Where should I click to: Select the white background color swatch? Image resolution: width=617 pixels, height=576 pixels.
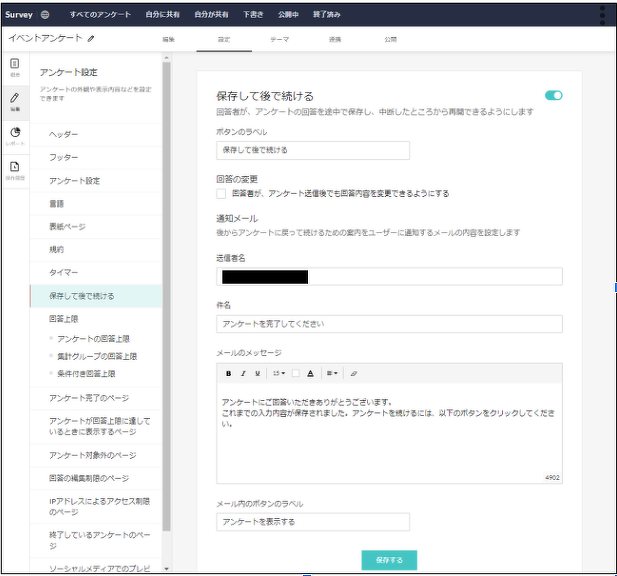tap(295, 373)
